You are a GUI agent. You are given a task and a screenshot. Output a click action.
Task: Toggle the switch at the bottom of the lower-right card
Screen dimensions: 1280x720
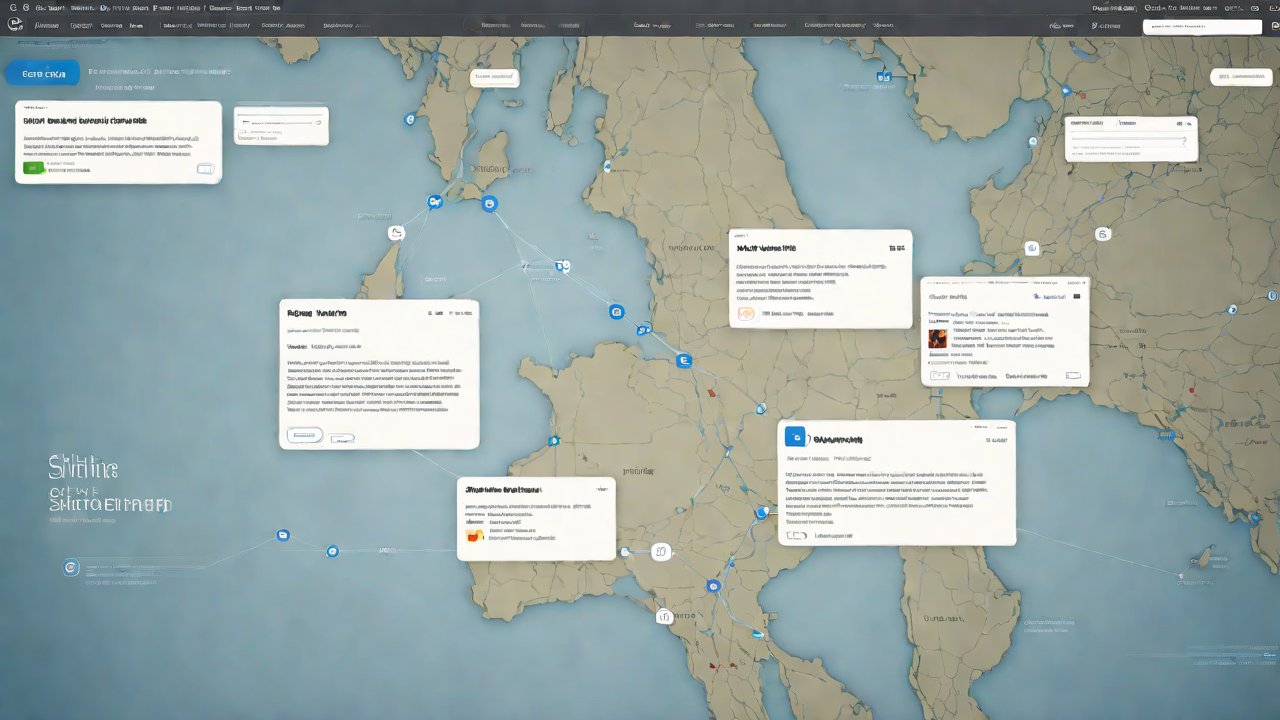tap(796, 536)
